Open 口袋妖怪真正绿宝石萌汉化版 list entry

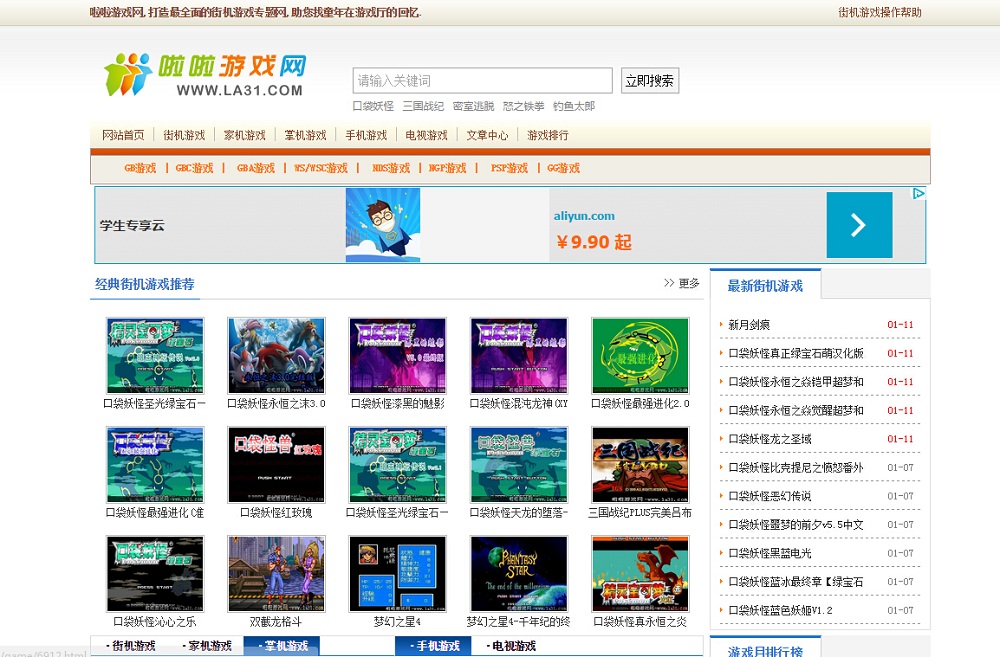[x=796, y=353]
